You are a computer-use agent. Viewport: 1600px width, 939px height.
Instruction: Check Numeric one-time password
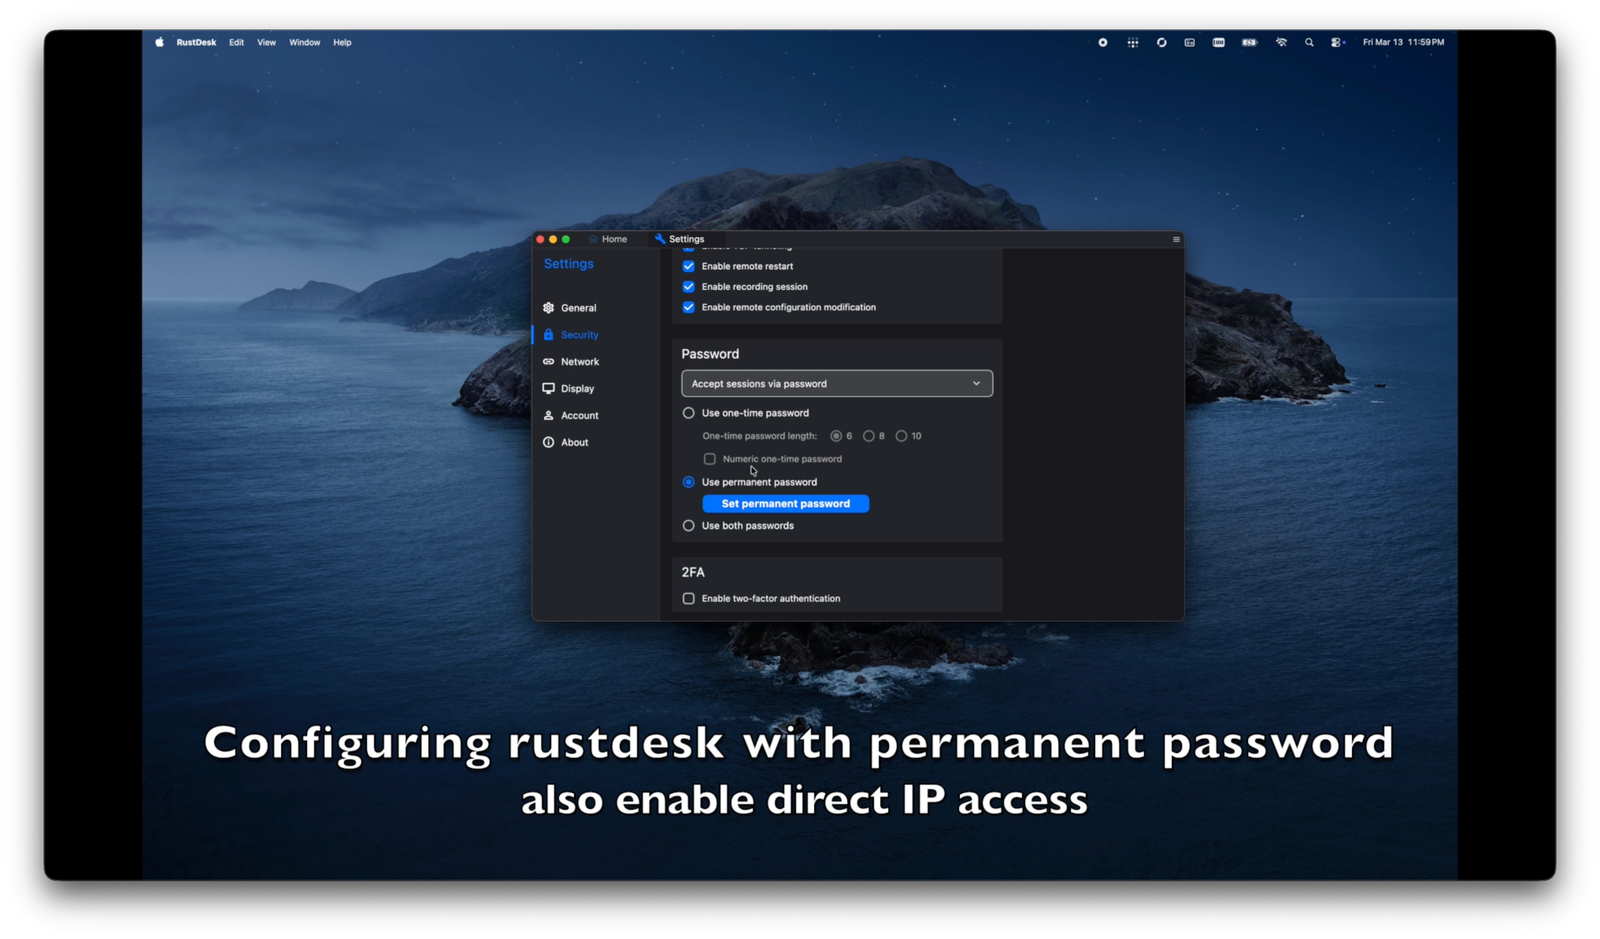click(x=710, y=458)
